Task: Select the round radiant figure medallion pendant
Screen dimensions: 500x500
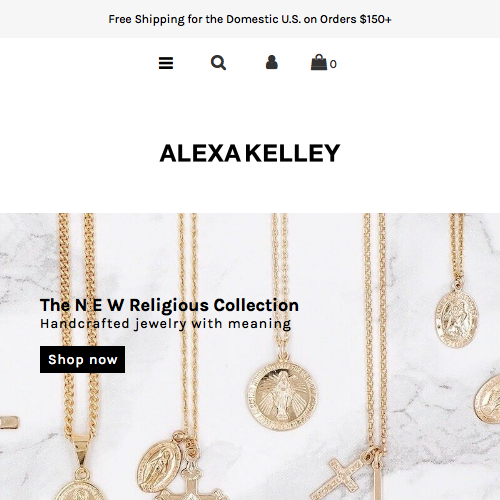Action: pos(282,395)
